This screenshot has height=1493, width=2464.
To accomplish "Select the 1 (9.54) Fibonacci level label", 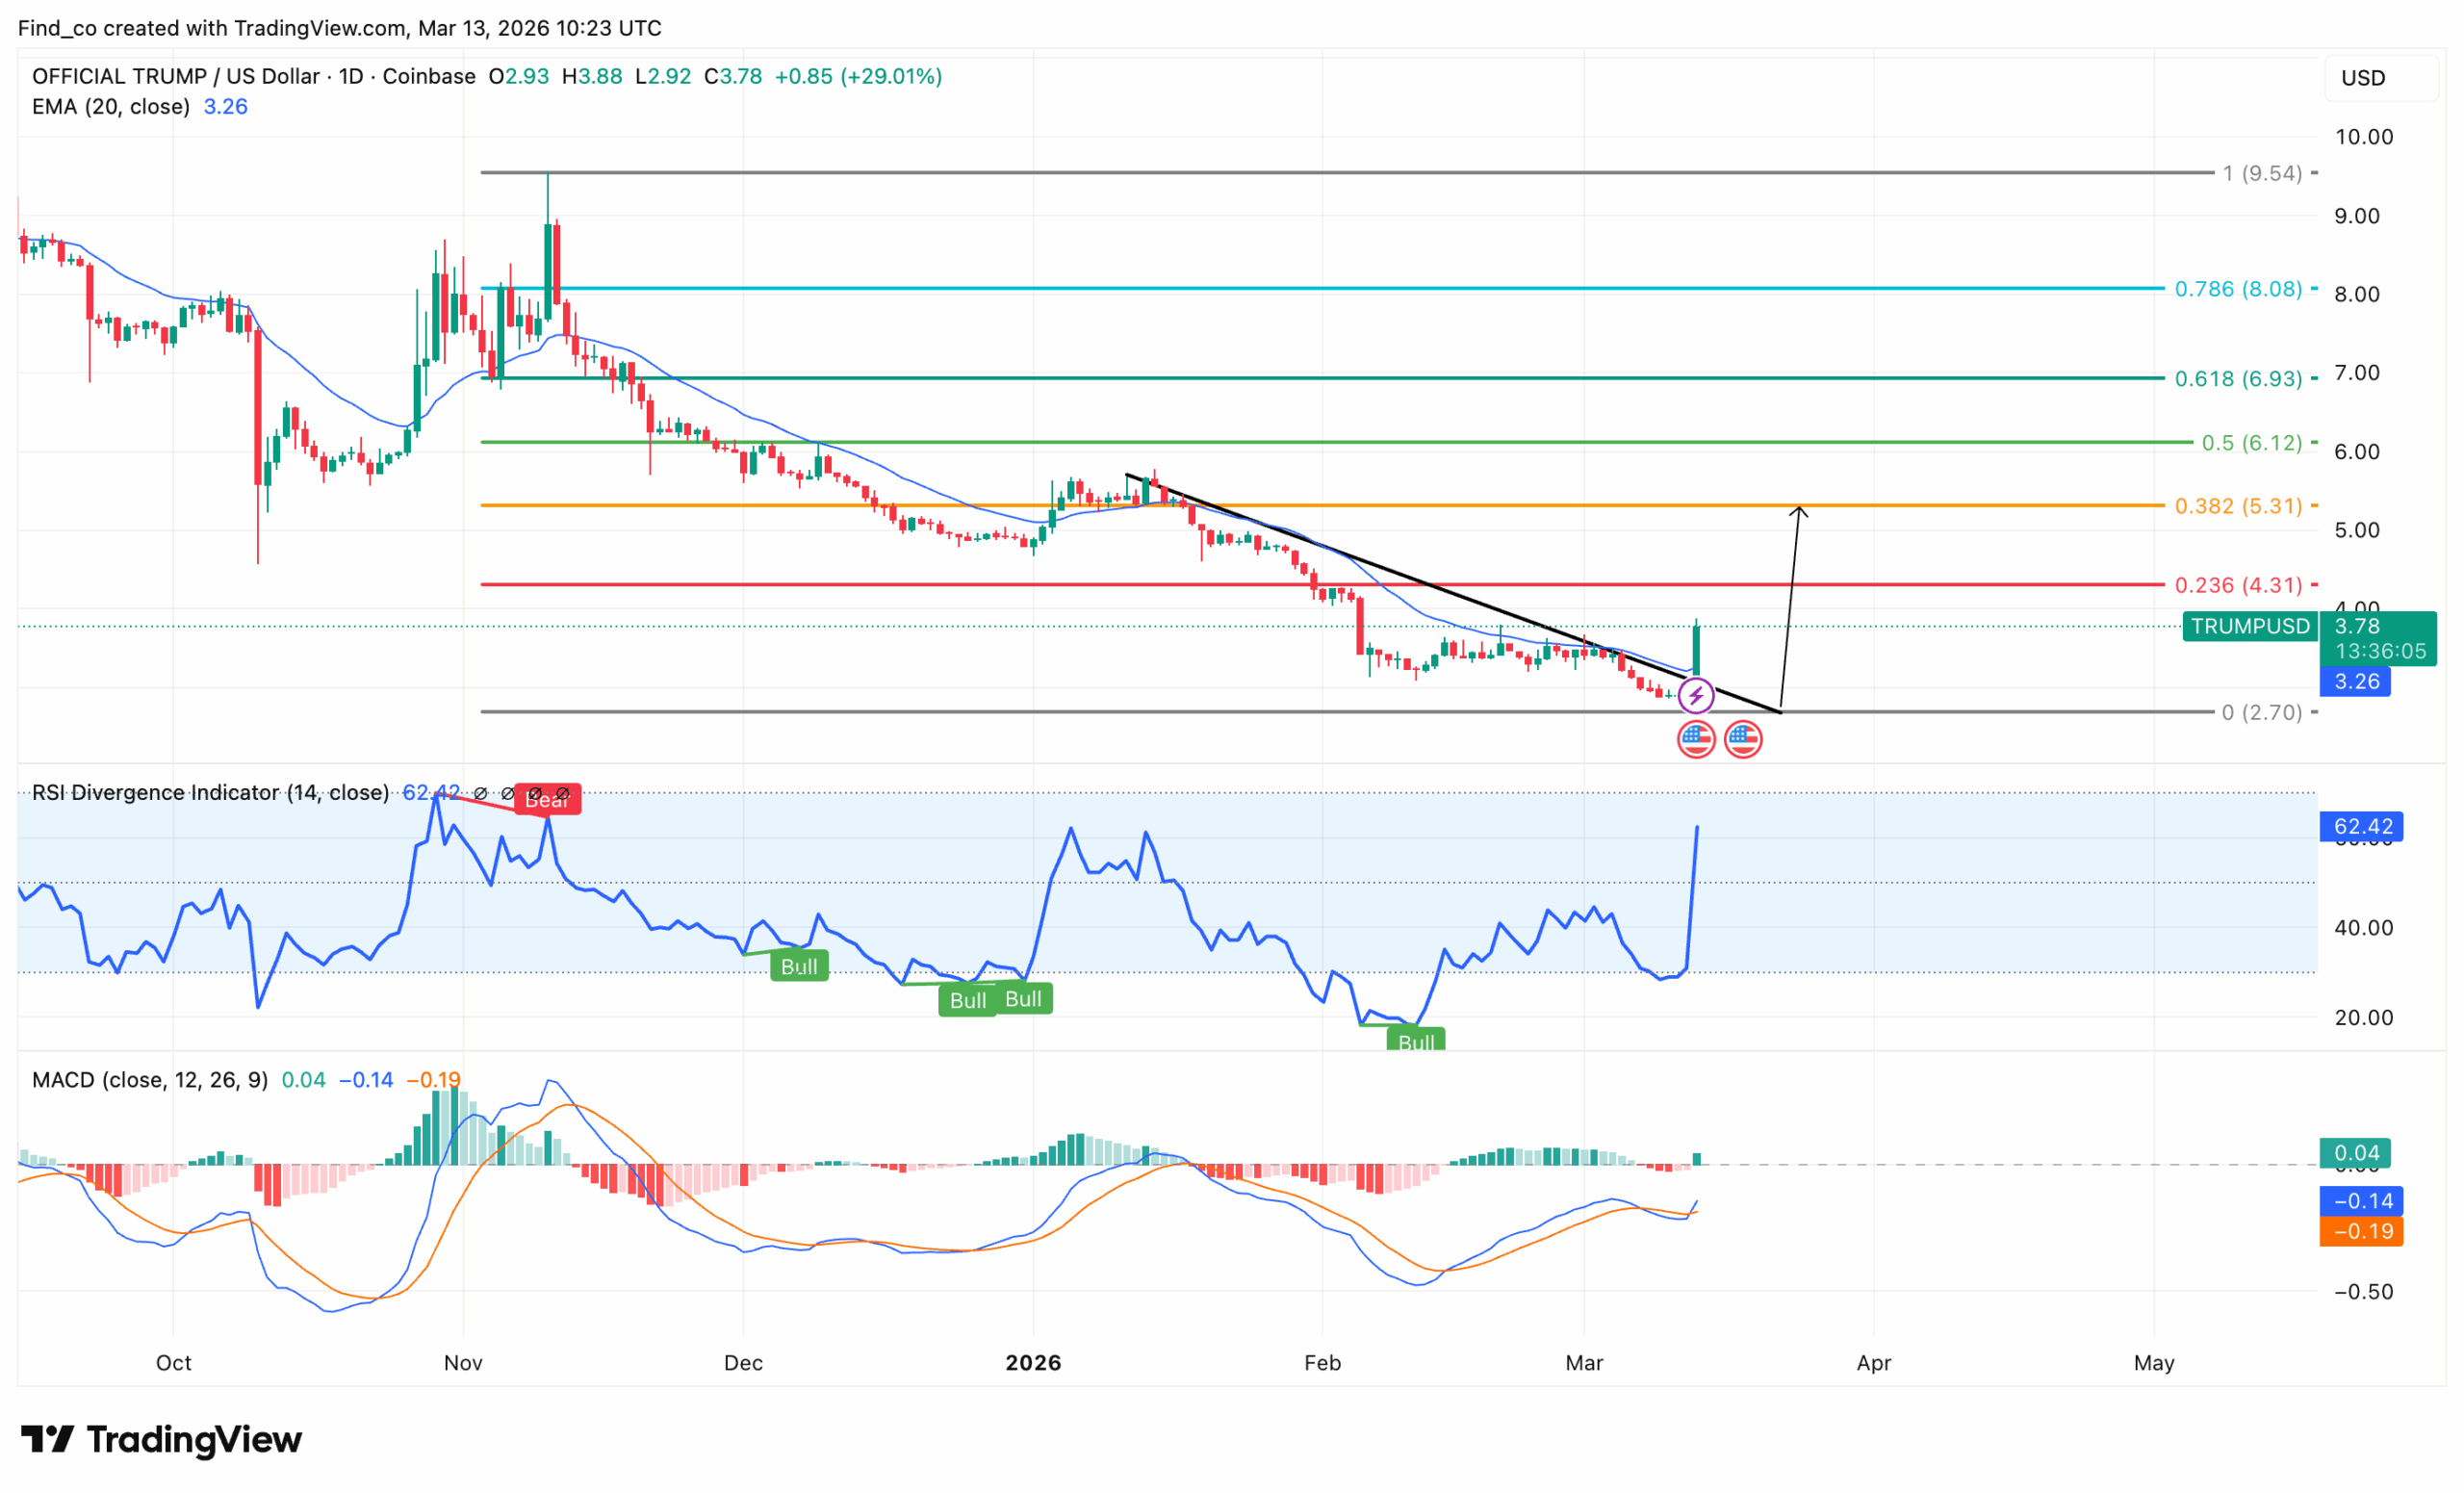I will click(x=2262, y=173).
